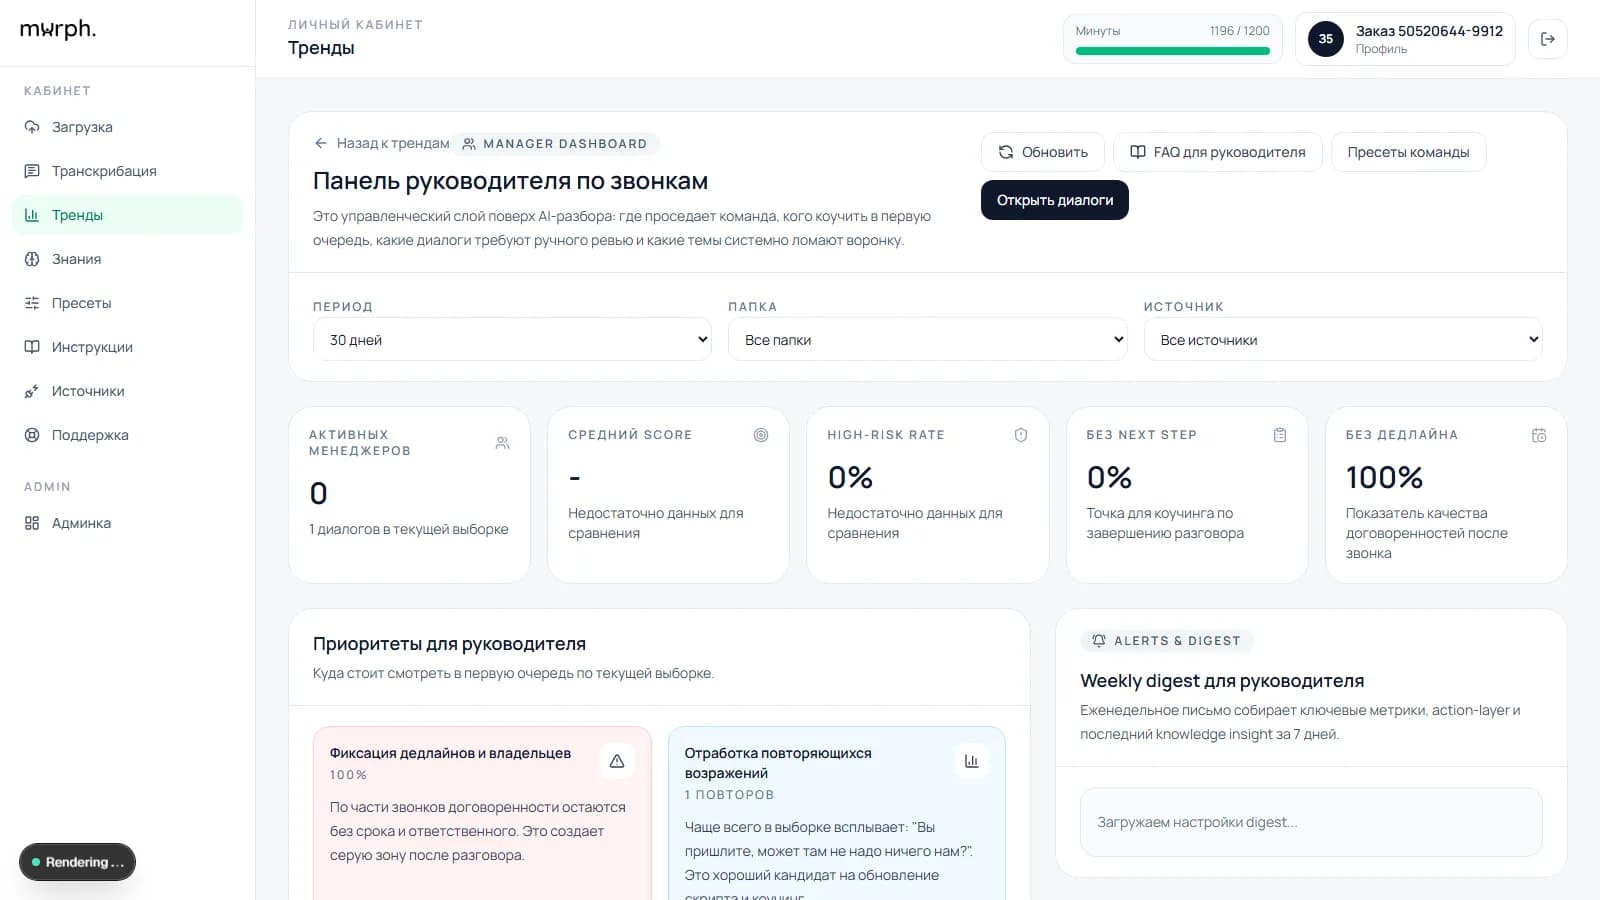
Task: Click the bell icon on Alerts & Digest badge
Action: [1097, 641]
